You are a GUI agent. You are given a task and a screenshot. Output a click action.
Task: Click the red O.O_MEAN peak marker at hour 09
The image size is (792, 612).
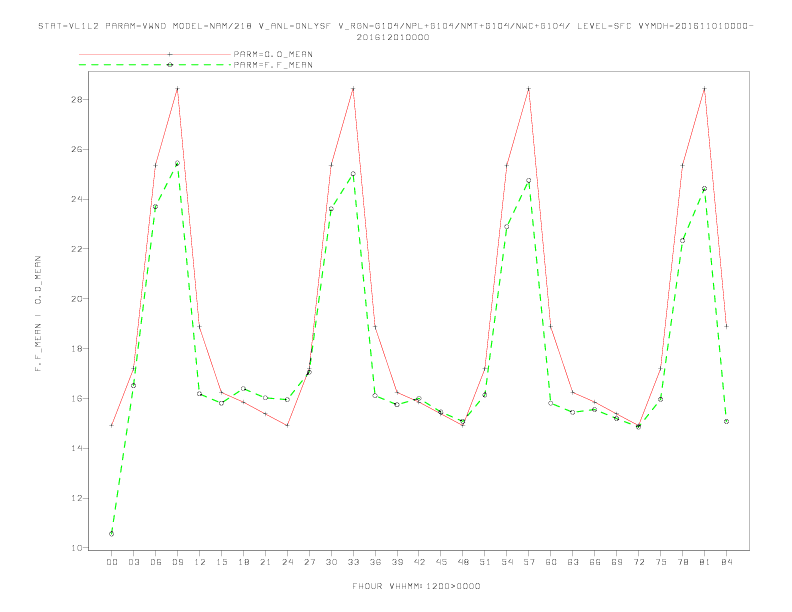click(177, 89)
